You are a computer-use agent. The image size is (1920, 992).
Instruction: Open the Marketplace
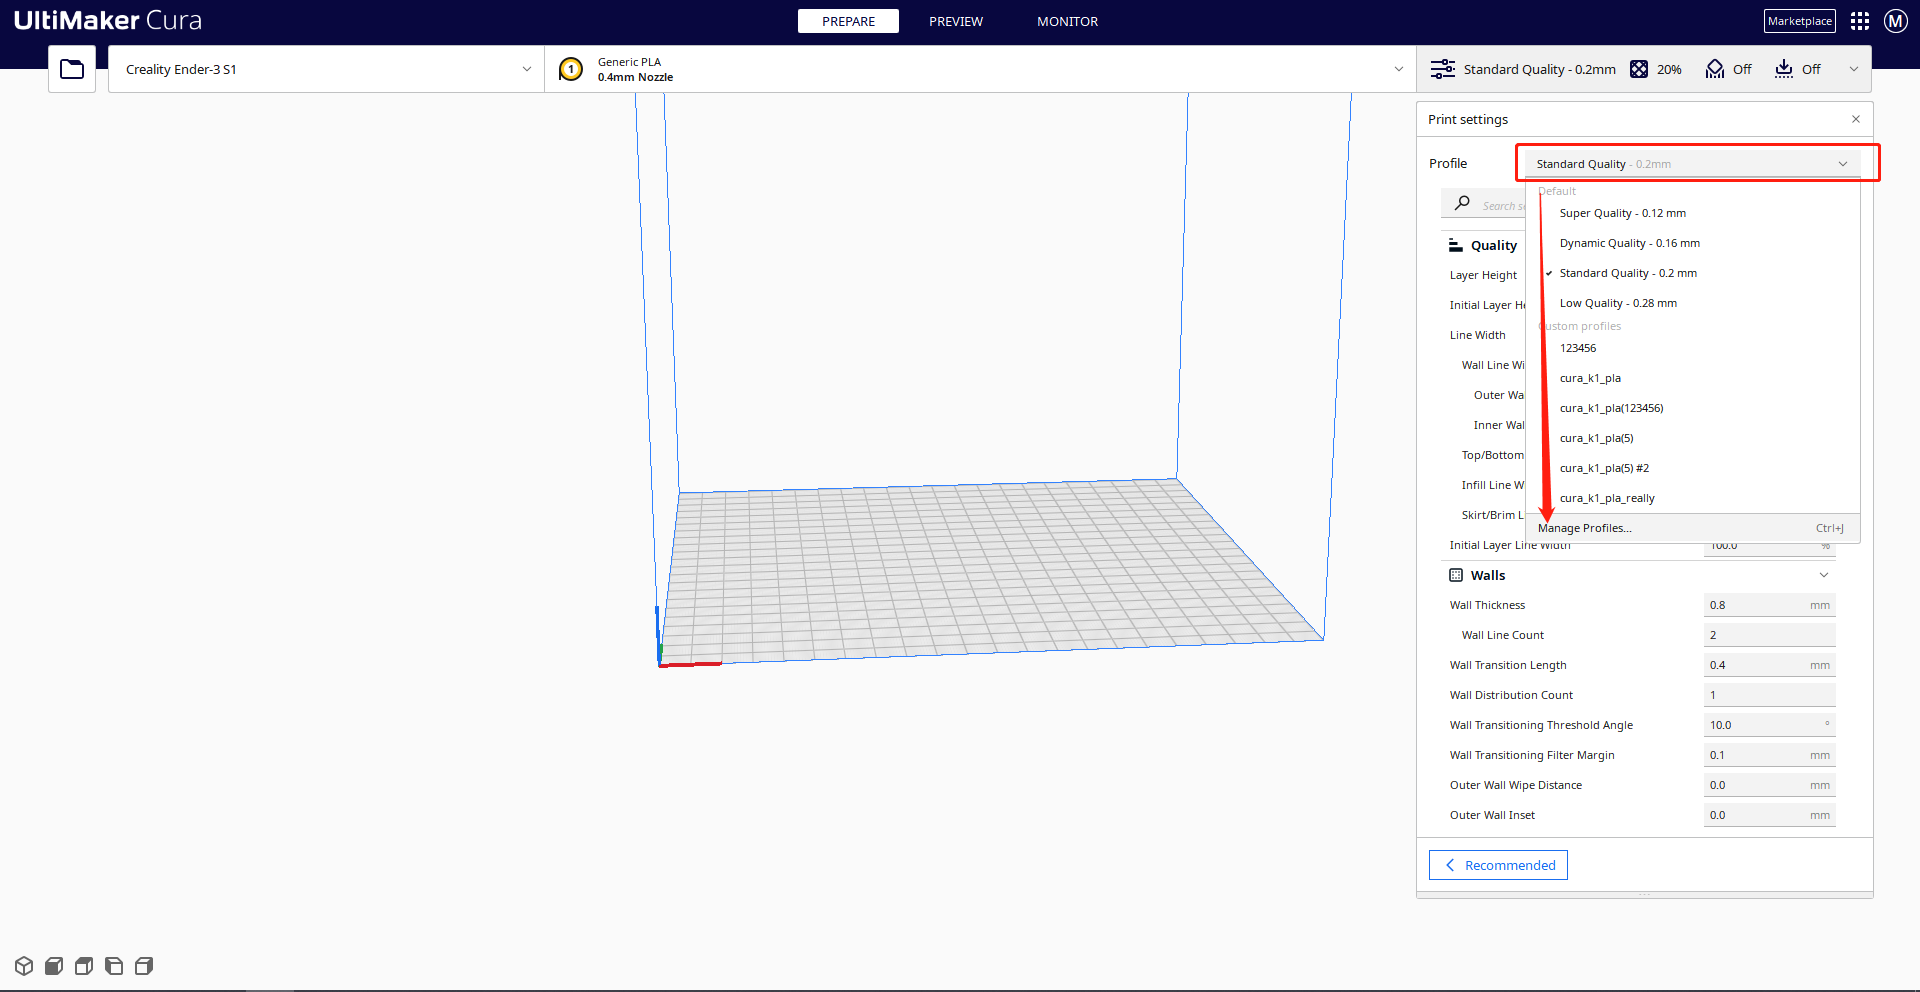1799,21
